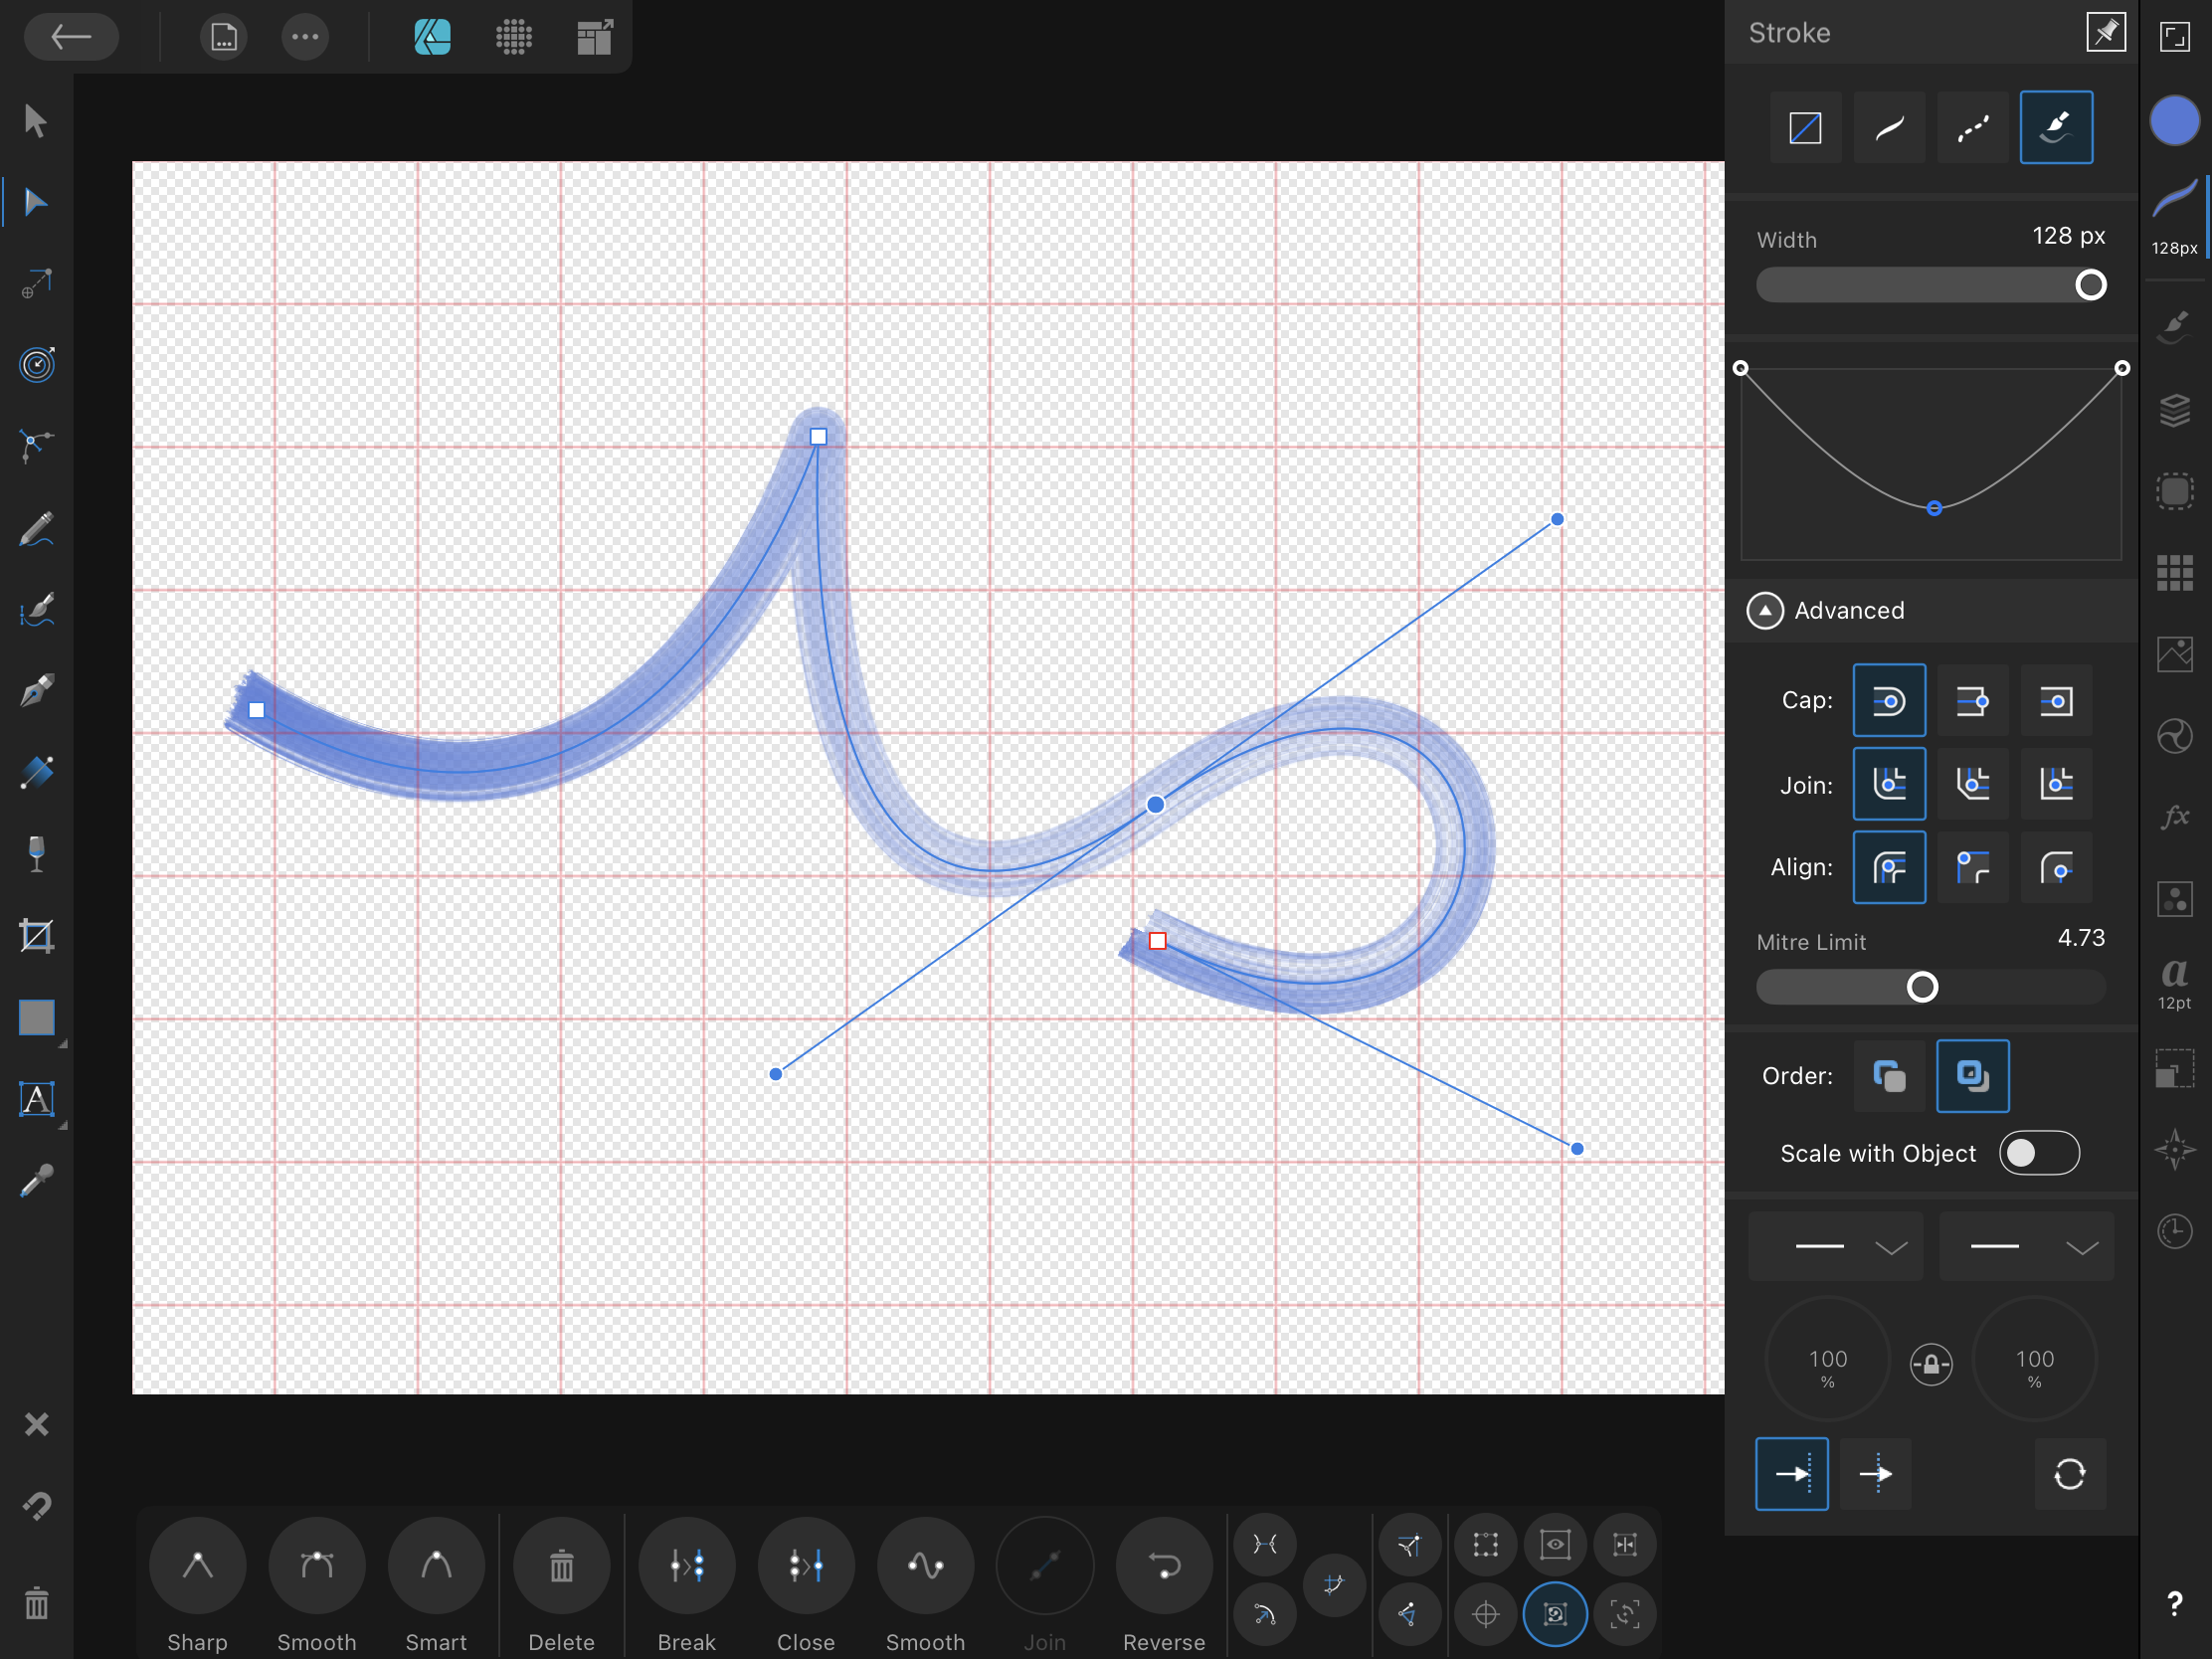This screenshot has width=2212, height=1659.
Task: Click the stroke Width slider handle
Action: click(2090, 285)
